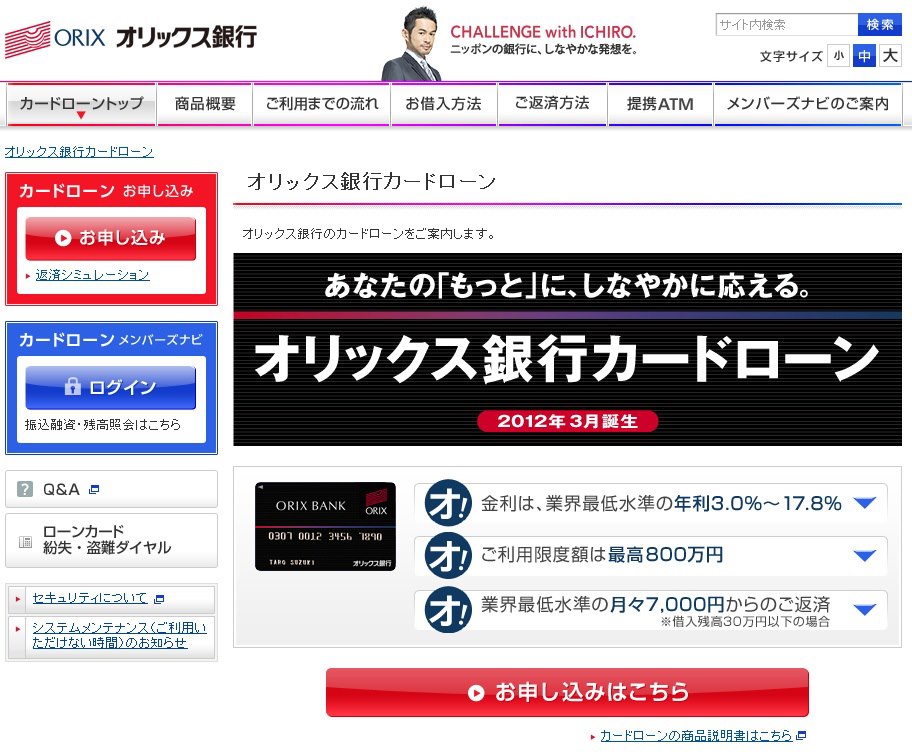Click the オリックス銀行カードローン main banner
The width and height of the screenshot is (912, 754).
coord(567,350)
